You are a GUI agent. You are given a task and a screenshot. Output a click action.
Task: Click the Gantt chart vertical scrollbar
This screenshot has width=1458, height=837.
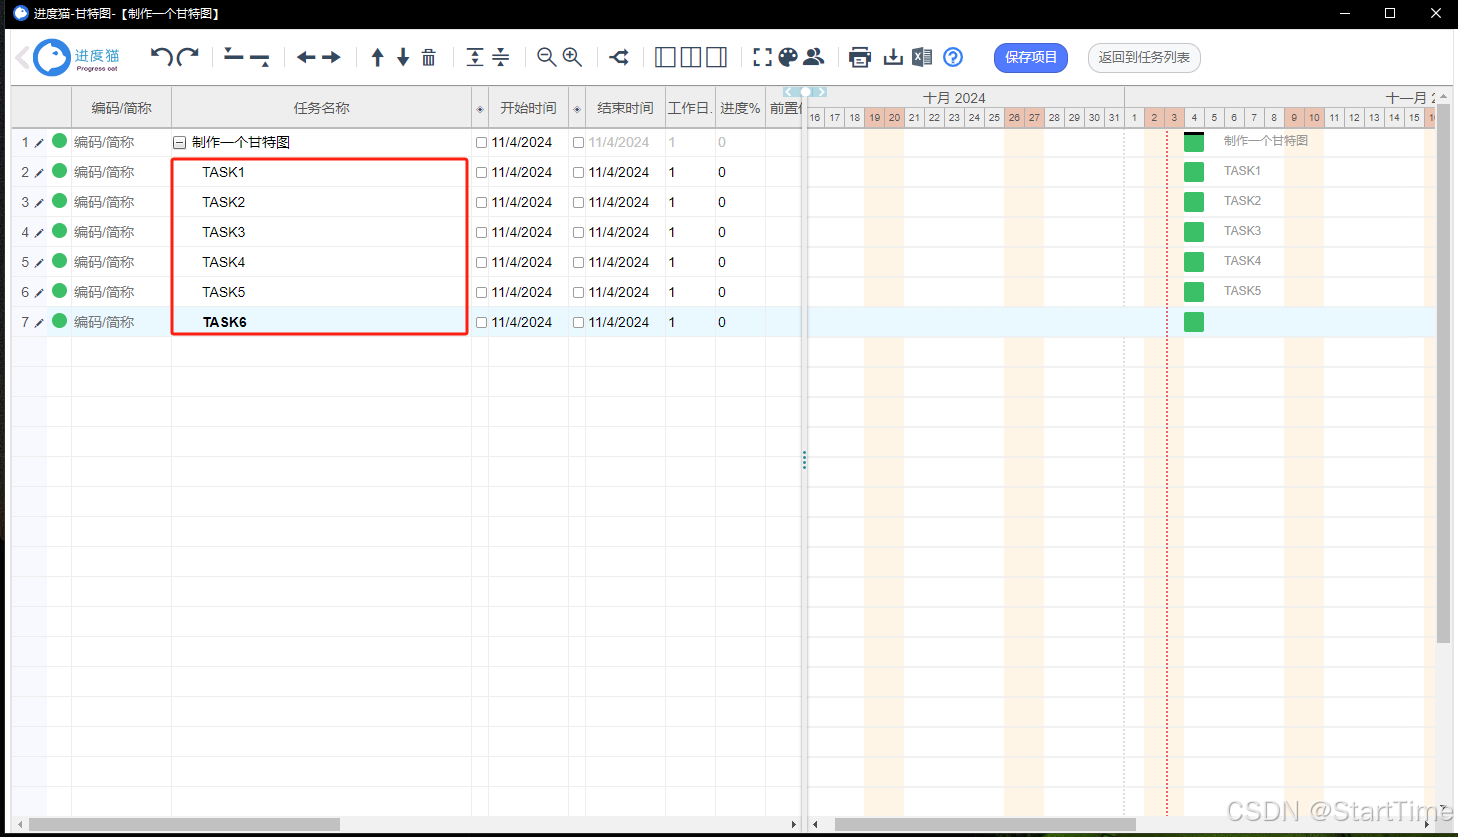pos(1443,375)
